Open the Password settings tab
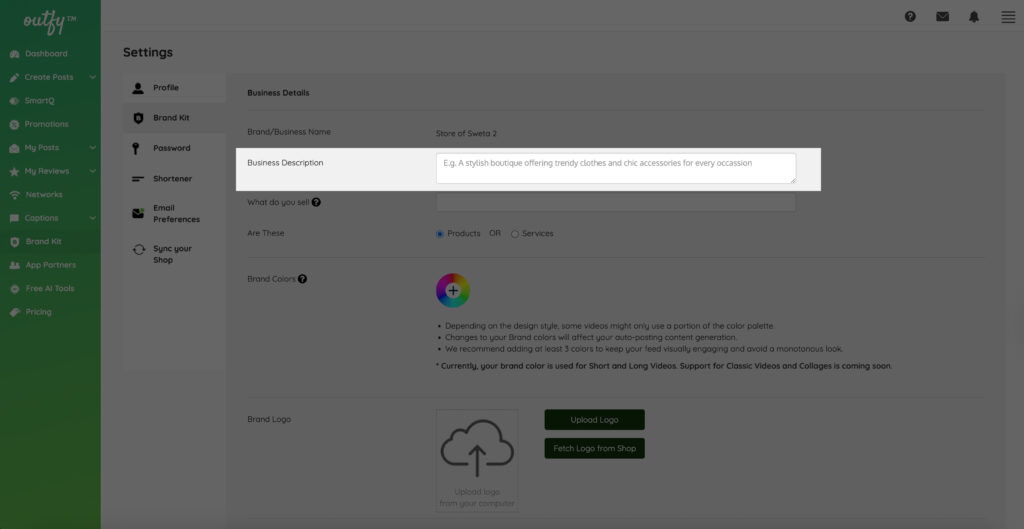This screenshot has height=529, width=1024. [171, 148]
